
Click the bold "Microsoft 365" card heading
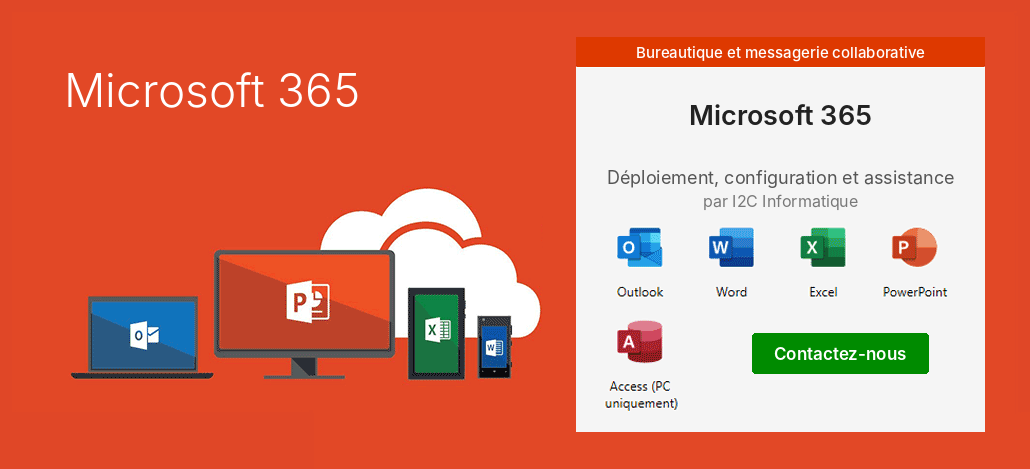coord(780,116)
